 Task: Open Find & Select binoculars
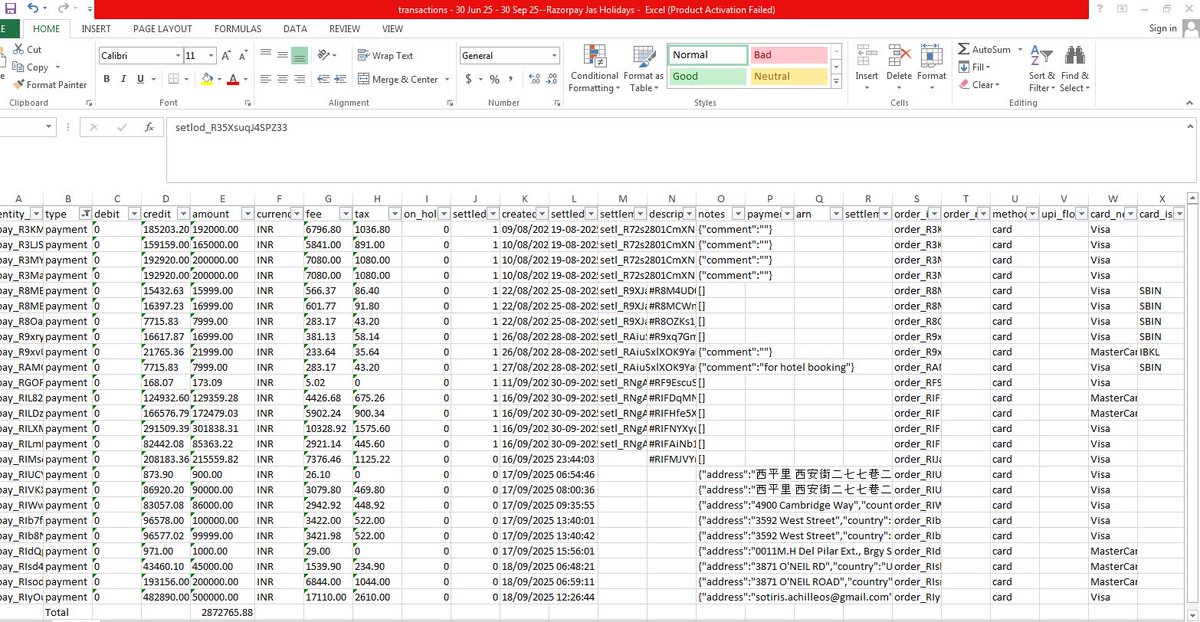pos(1075,68)
